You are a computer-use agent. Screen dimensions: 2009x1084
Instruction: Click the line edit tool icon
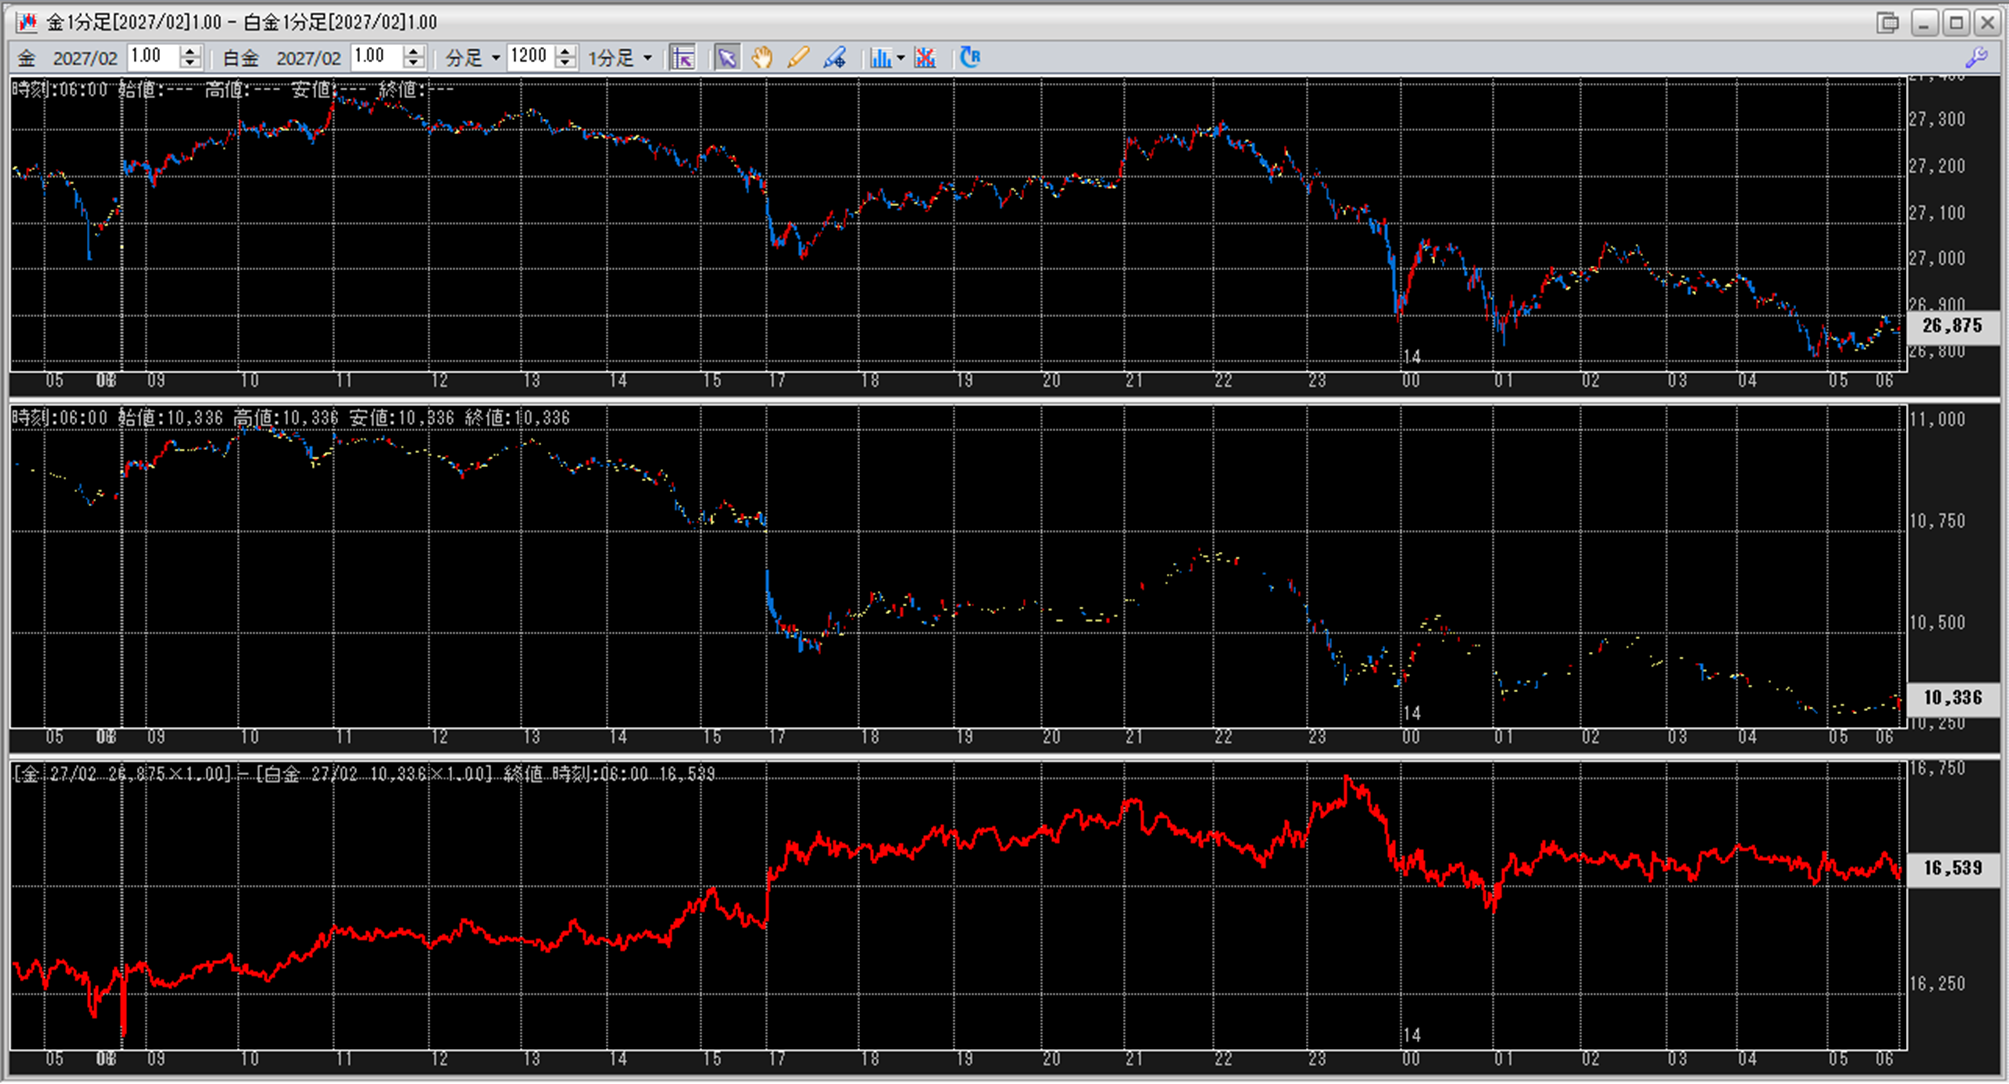coord(834,58)
